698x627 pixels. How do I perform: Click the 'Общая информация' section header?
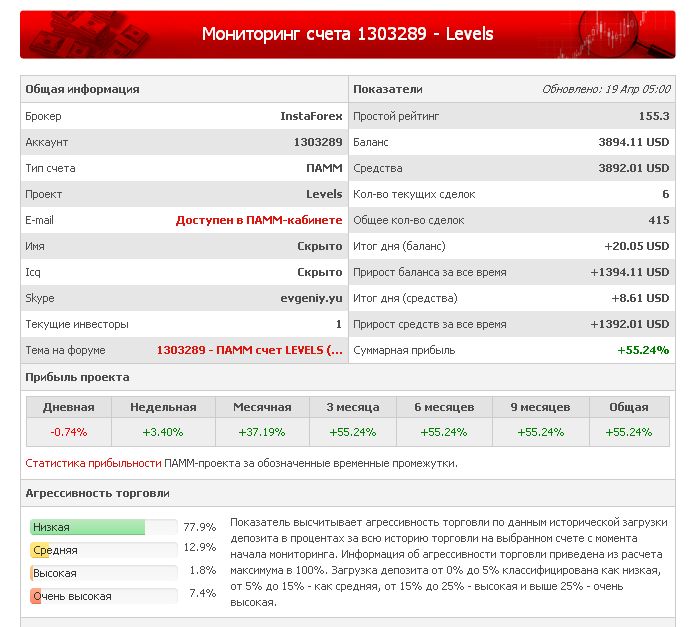[x=82, y=89]
